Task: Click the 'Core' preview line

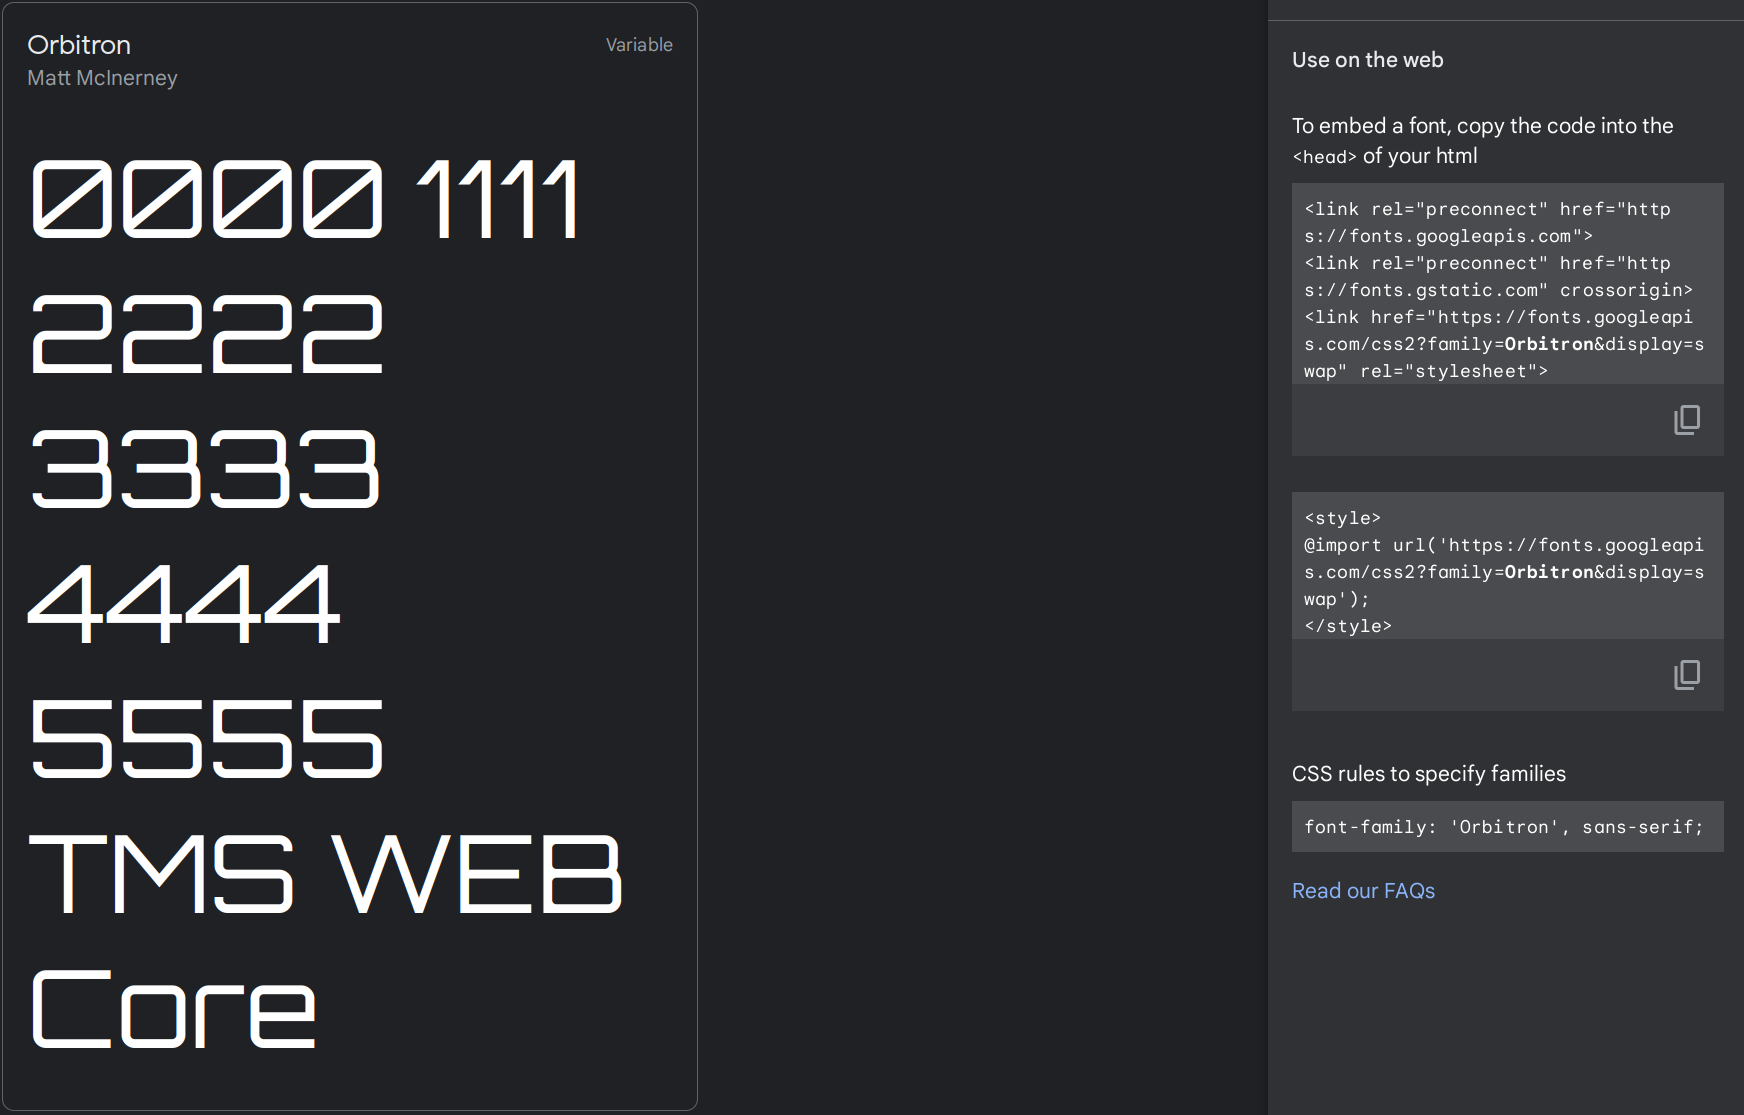Action: (x=174, y=1009)
